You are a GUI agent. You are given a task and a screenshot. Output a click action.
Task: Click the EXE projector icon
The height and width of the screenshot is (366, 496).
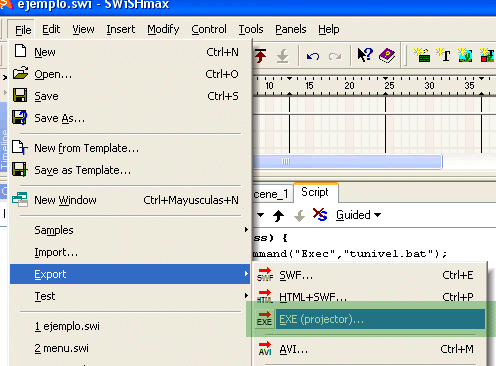point(265,319)
